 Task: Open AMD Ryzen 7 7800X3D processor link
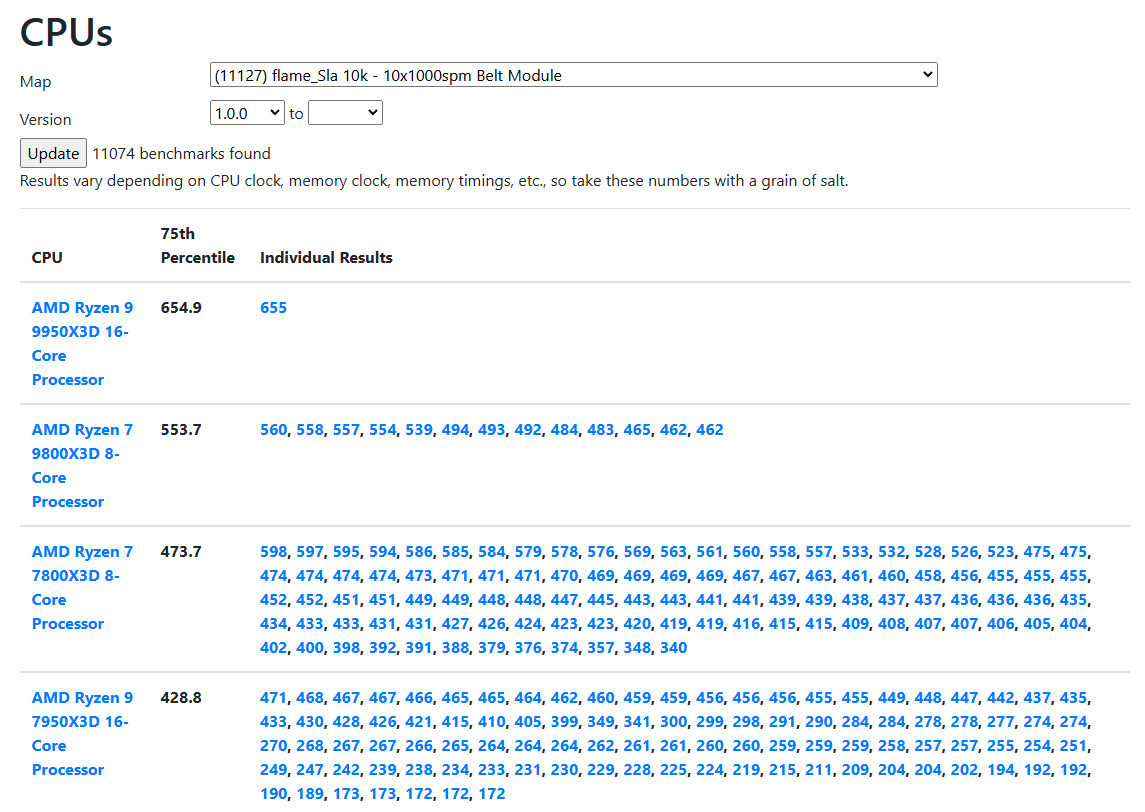pos(82,587)
